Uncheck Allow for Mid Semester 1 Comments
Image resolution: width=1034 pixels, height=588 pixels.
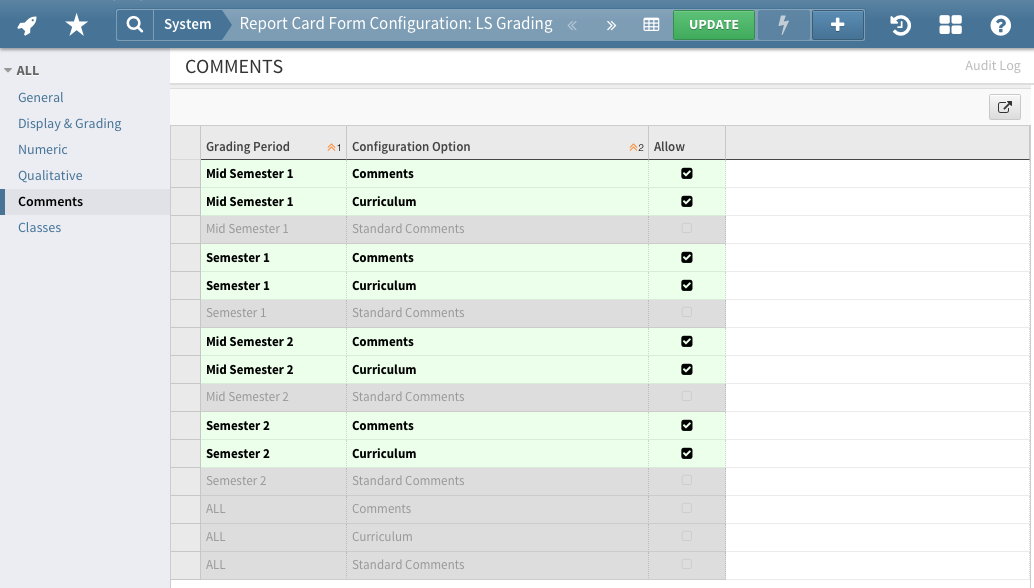click(686, 173)
